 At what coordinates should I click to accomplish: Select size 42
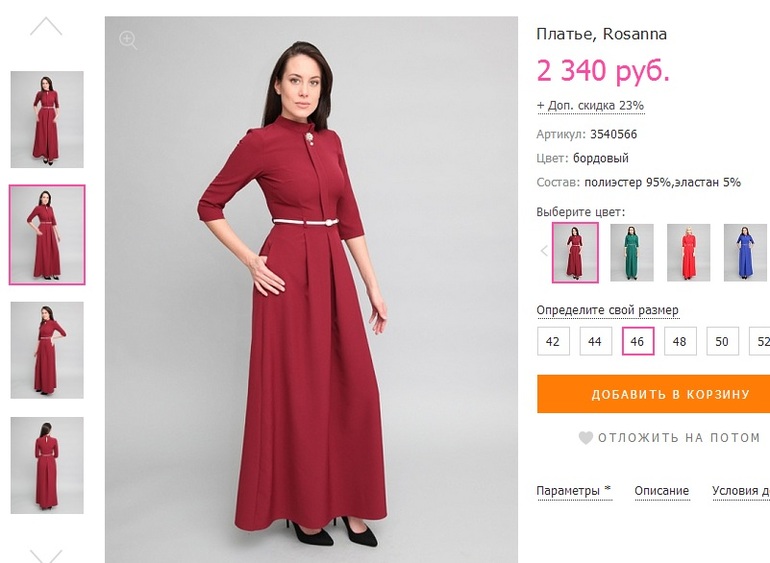coord(553,341)
